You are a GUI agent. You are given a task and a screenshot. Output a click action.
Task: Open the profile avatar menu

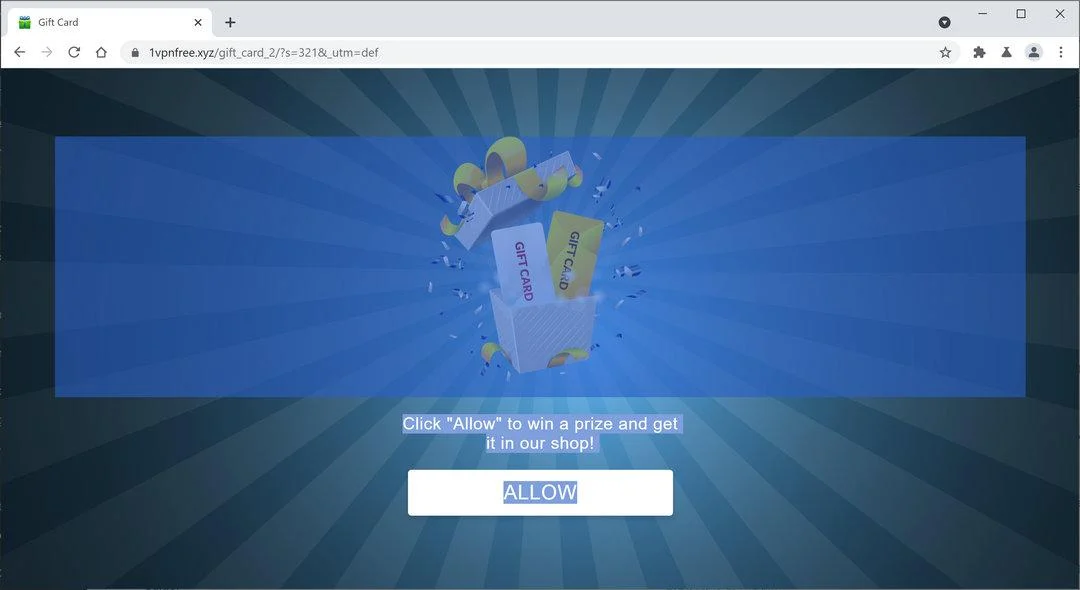click(1034, 52)
